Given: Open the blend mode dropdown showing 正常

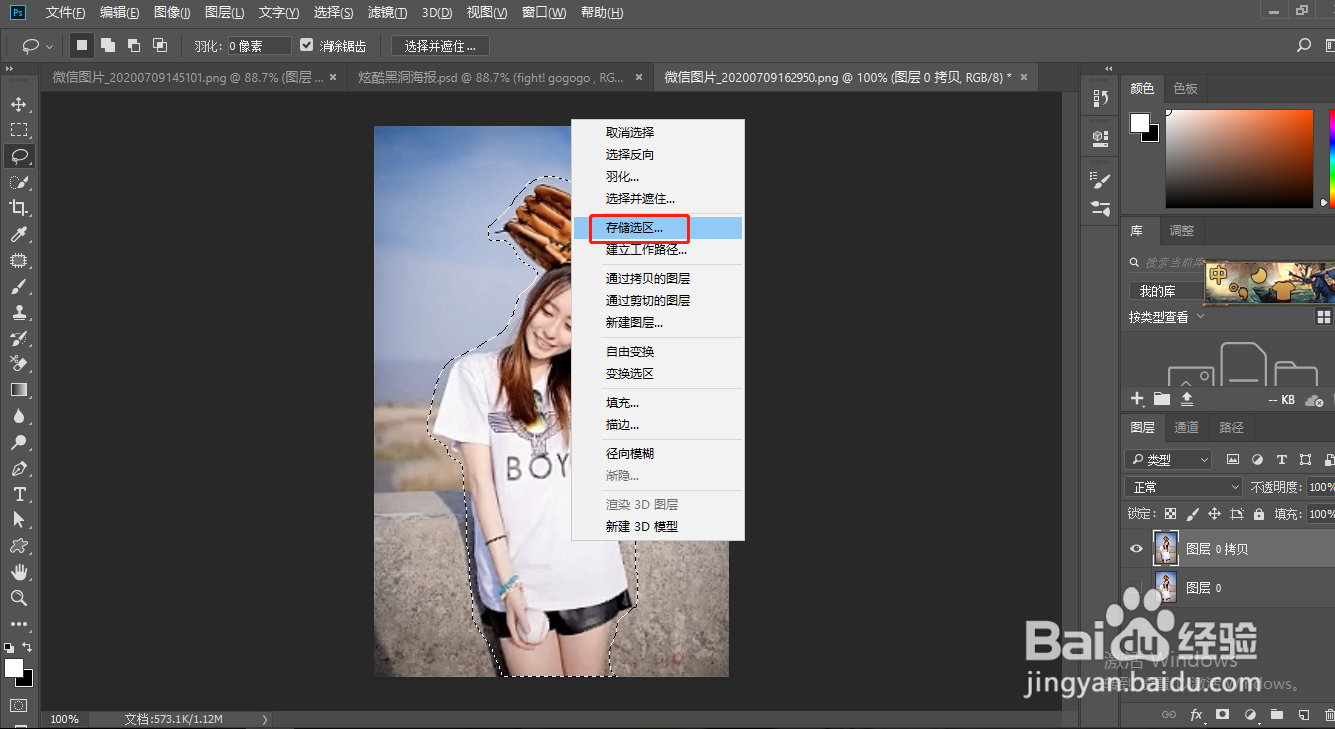Looking at the screenshot, I should [x=1183, y=486].
